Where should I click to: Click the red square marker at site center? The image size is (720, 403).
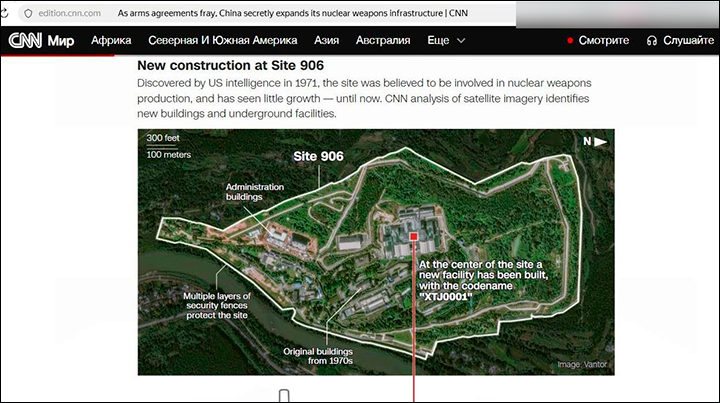pyautogui.click(x=412, y=237)
